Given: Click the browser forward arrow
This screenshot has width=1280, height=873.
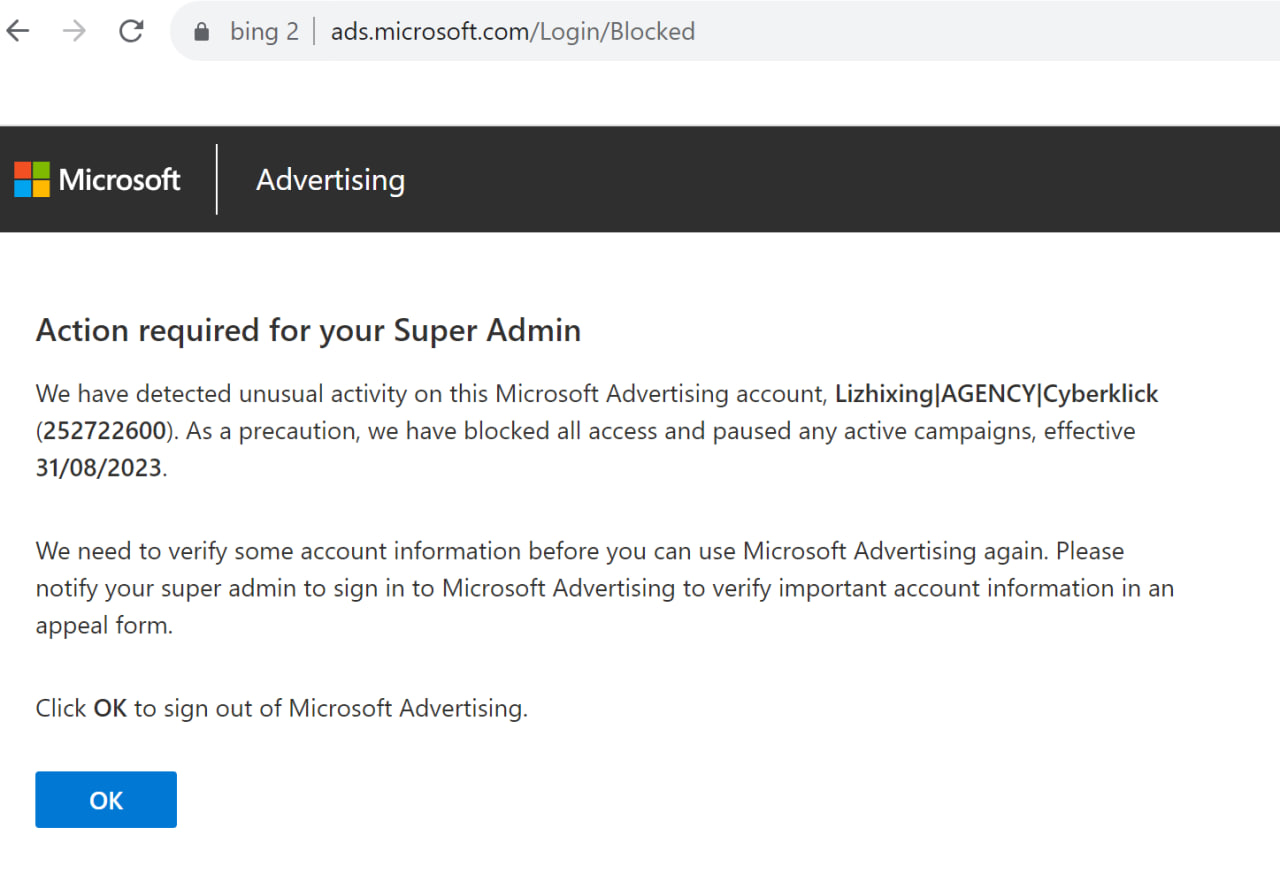Looking at the screenshot, I should (74, 31).
